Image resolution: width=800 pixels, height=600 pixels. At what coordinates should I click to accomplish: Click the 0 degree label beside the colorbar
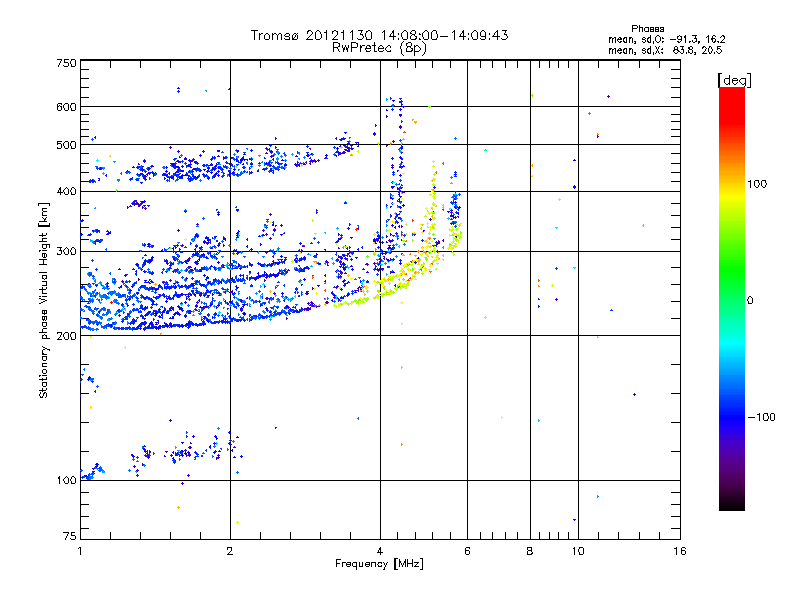tap(750, 300)
